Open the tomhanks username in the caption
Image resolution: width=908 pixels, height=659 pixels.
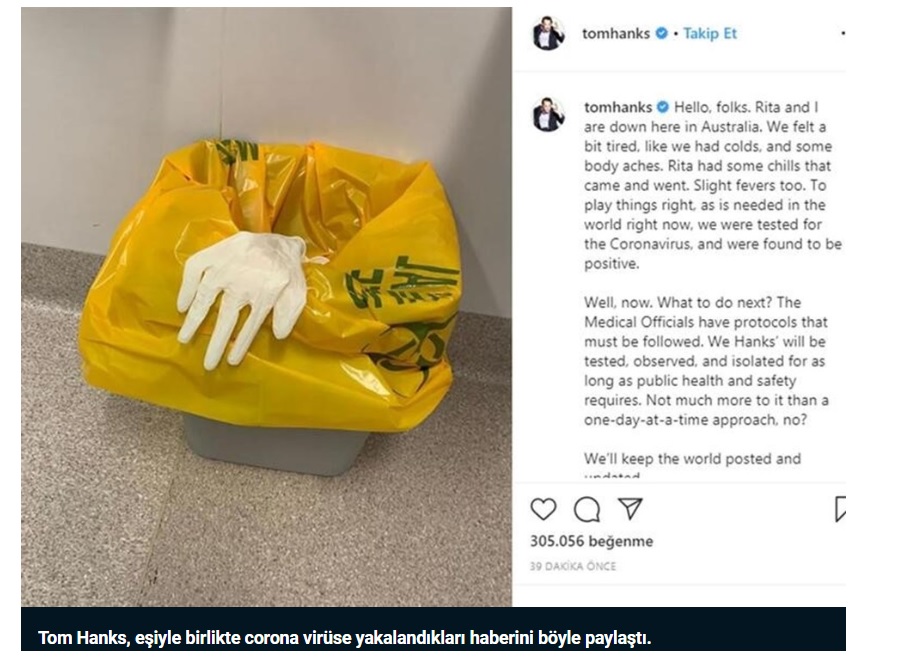(x=618, y=107)
